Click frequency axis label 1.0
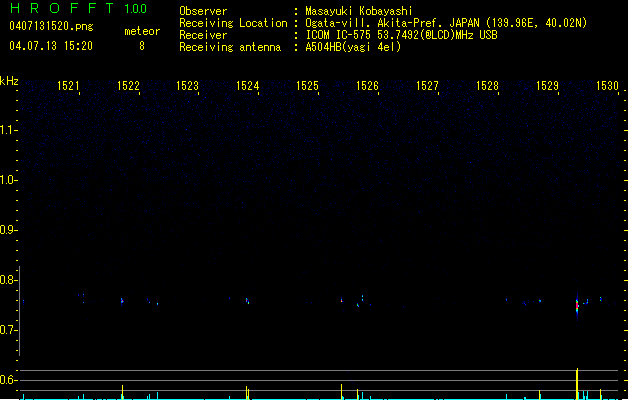 pyautogui.click(x=8, y=180)
